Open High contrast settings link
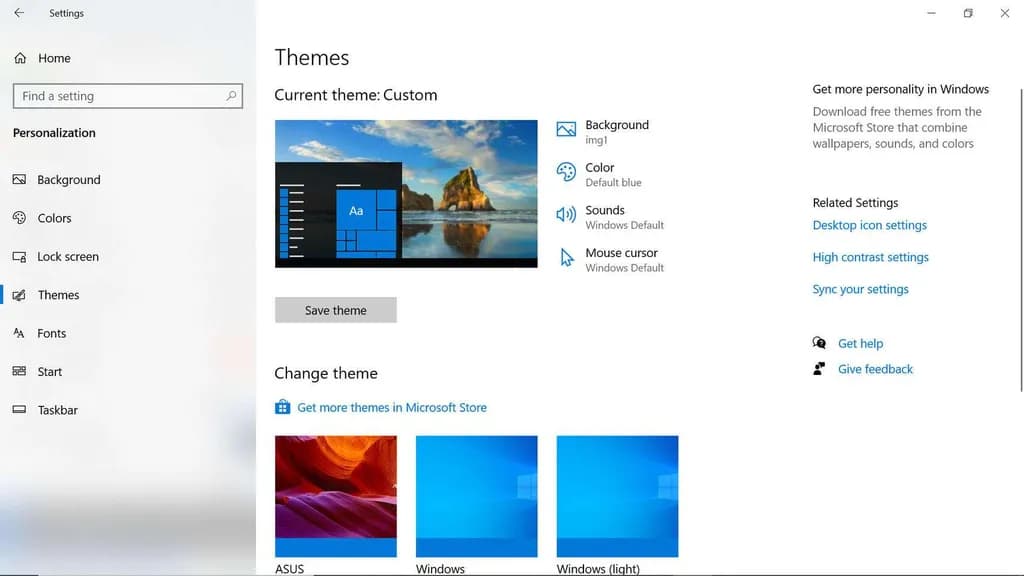Screen dimensions: 1024x576 point(870,257)
